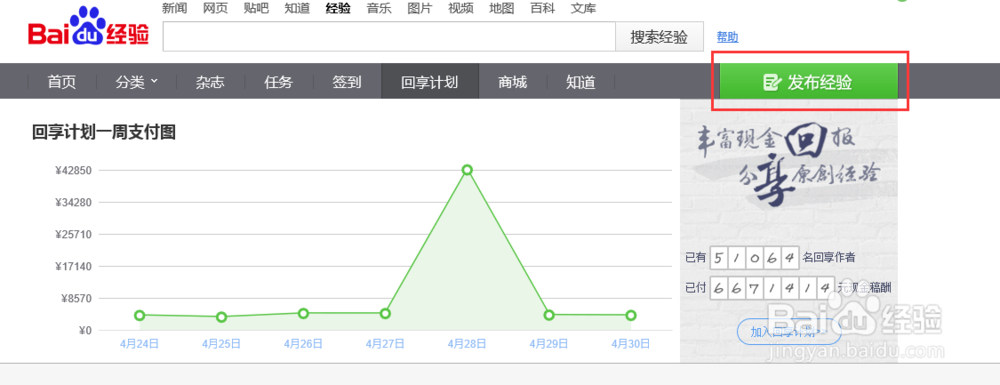The width and height of the screenshot is (1000, 385).
Task: Click the ¥17140 axis label
Action: [73, 266]
